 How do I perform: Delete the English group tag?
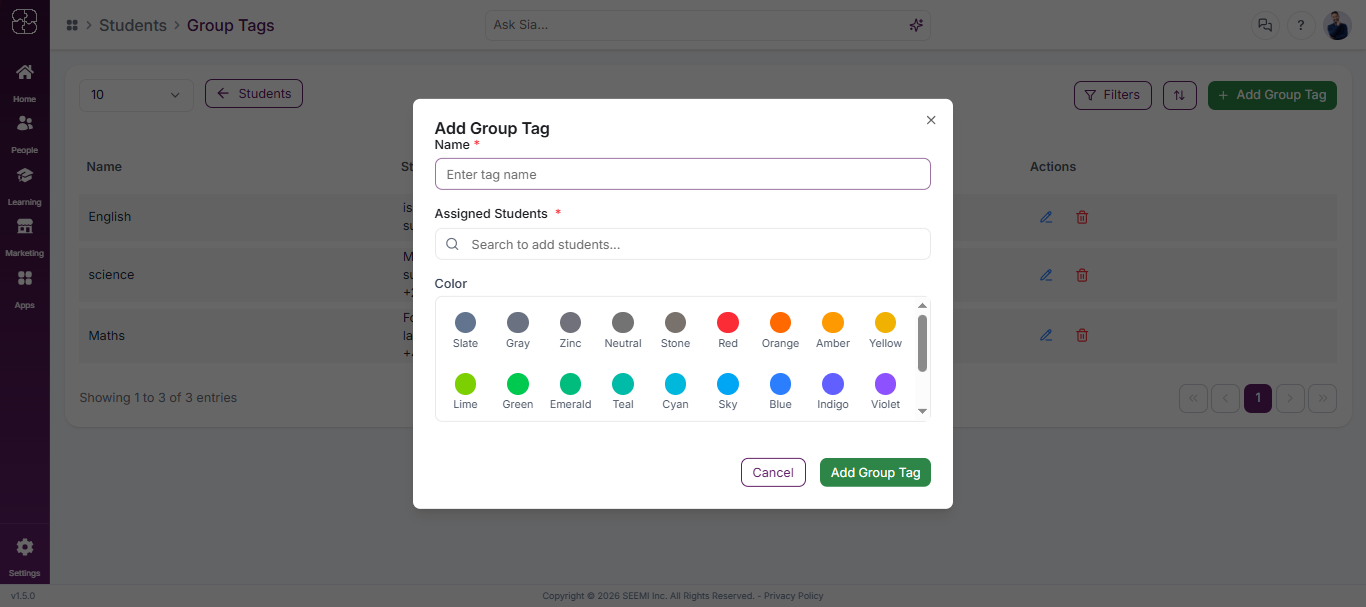(x=1082, y=217)
